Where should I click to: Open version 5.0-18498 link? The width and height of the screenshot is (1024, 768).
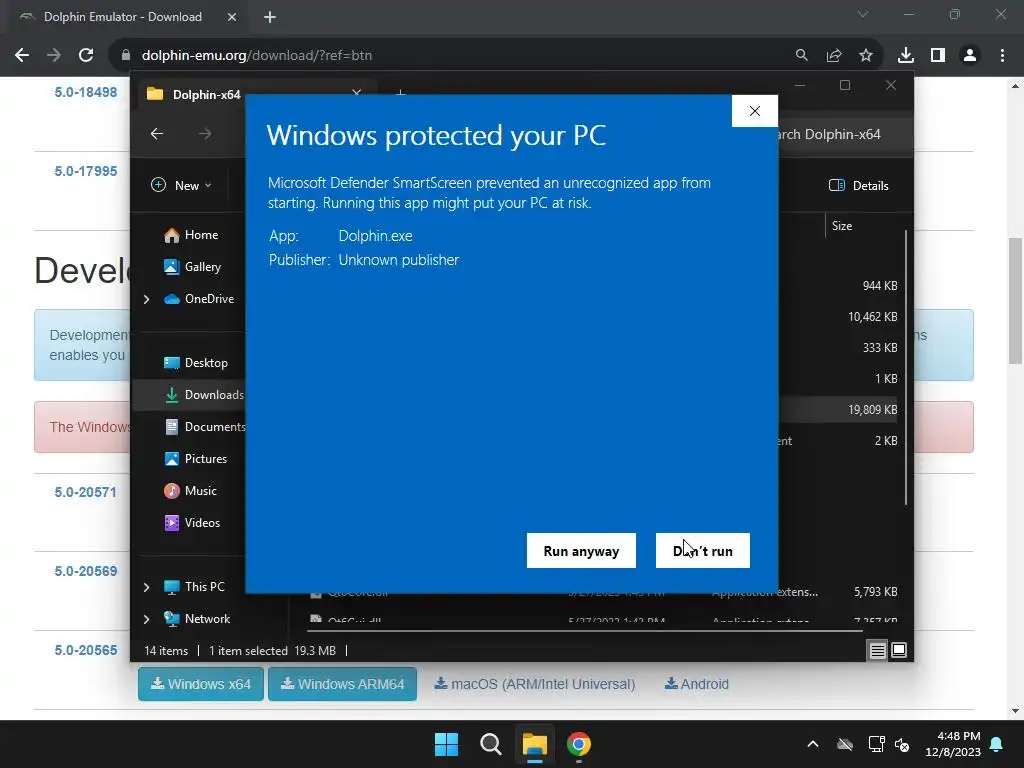coord(86,92)
